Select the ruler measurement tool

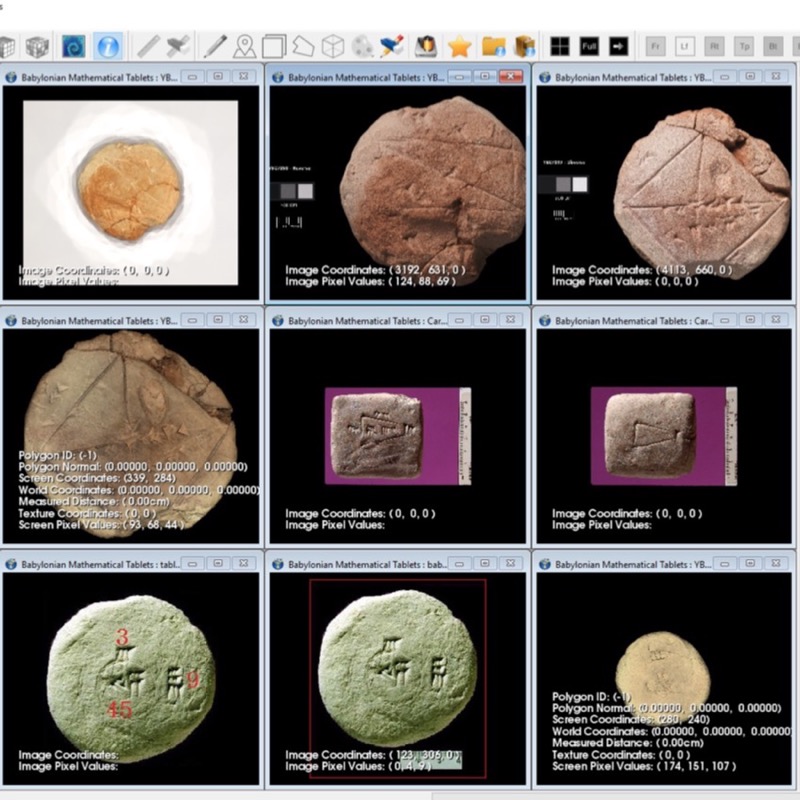148,46
